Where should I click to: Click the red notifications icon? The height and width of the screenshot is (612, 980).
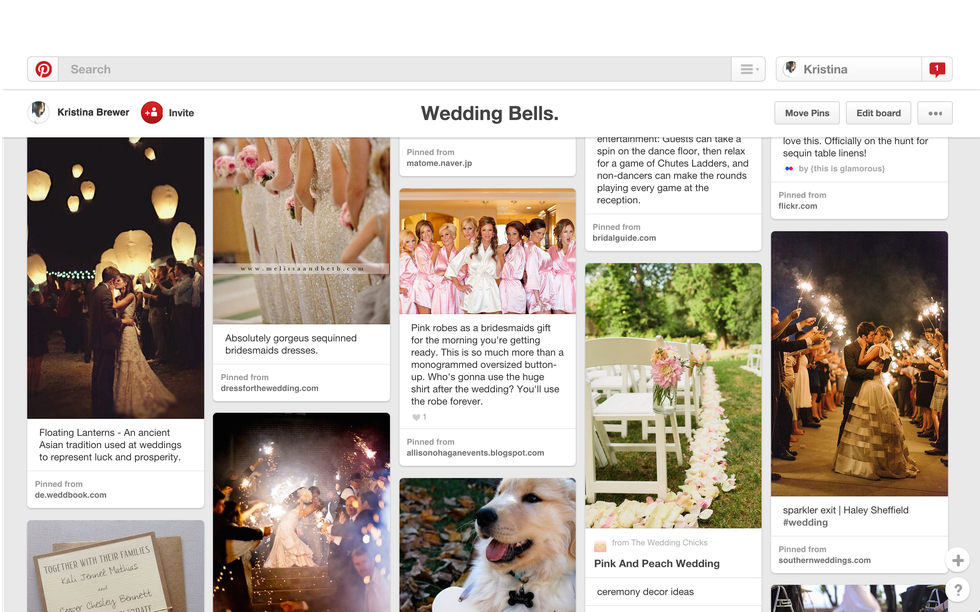pyautogui.click(x=936, y=69)
